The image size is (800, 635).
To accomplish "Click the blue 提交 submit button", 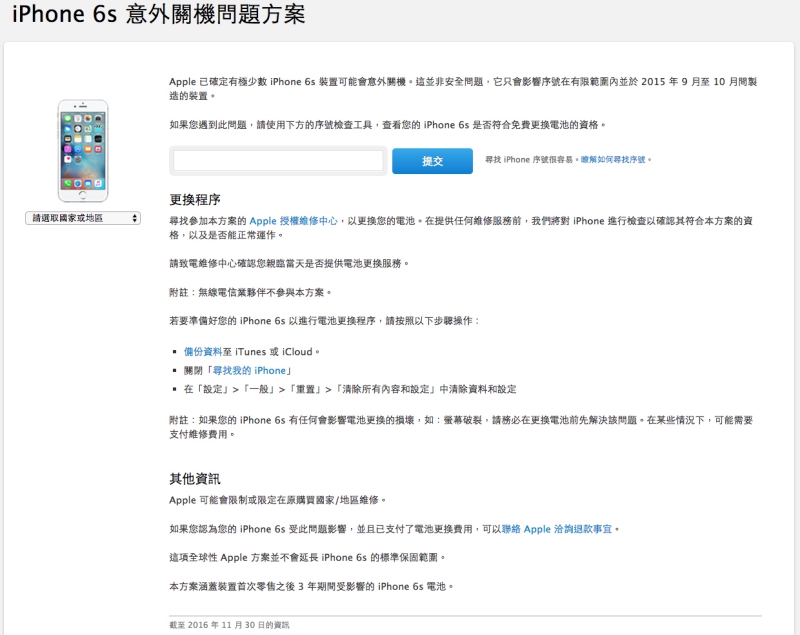I will click(432, 161).
